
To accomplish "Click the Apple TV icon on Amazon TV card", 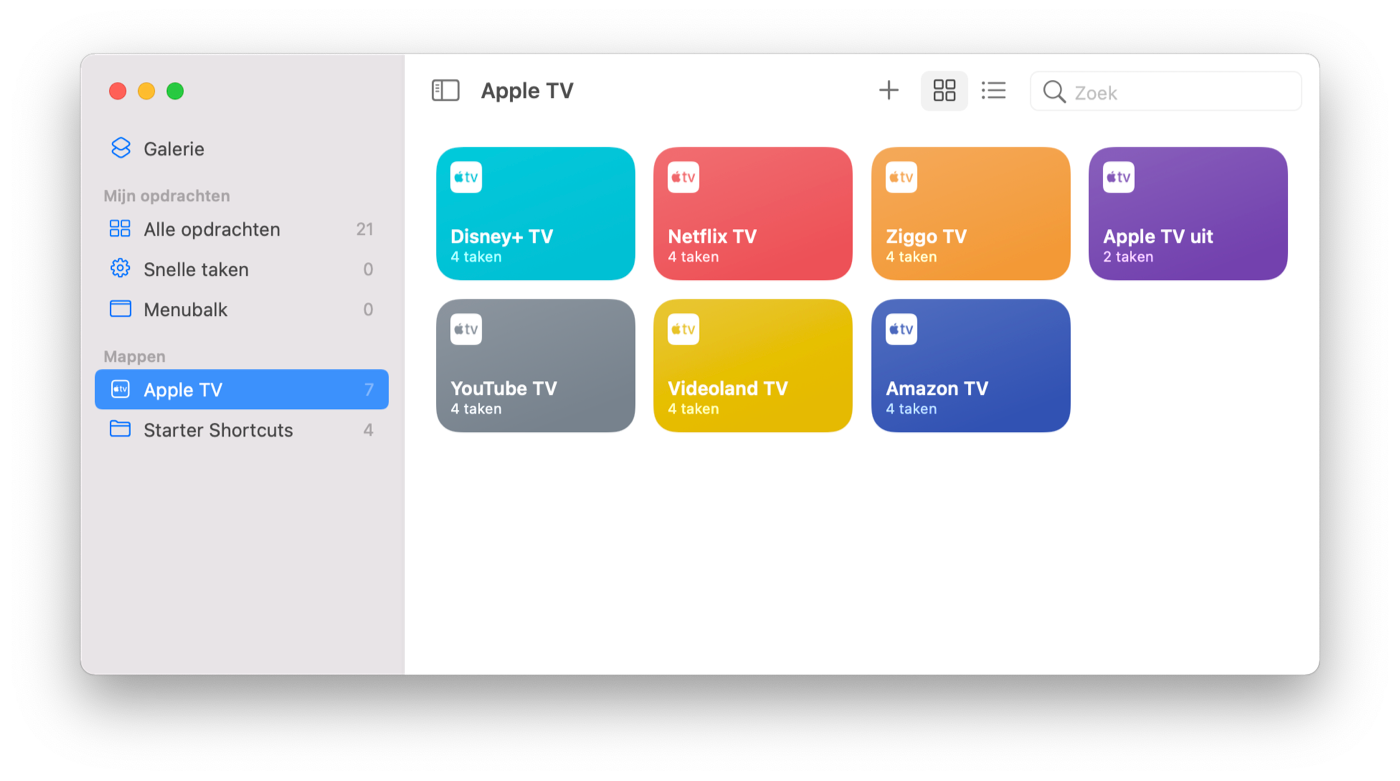I will 901,329.
